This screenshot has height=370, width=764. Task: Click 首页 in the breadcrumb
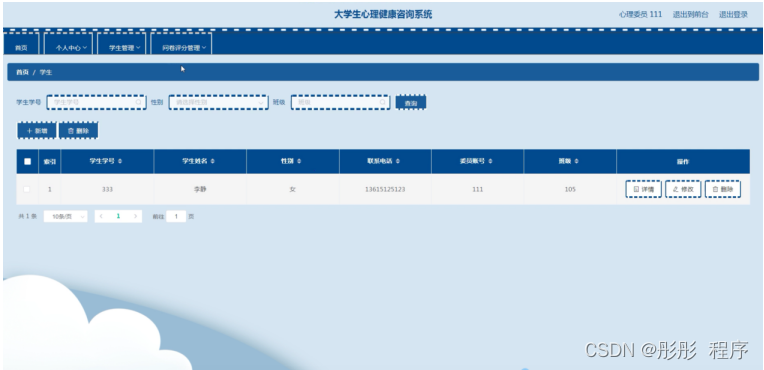(x=22, y=72)
